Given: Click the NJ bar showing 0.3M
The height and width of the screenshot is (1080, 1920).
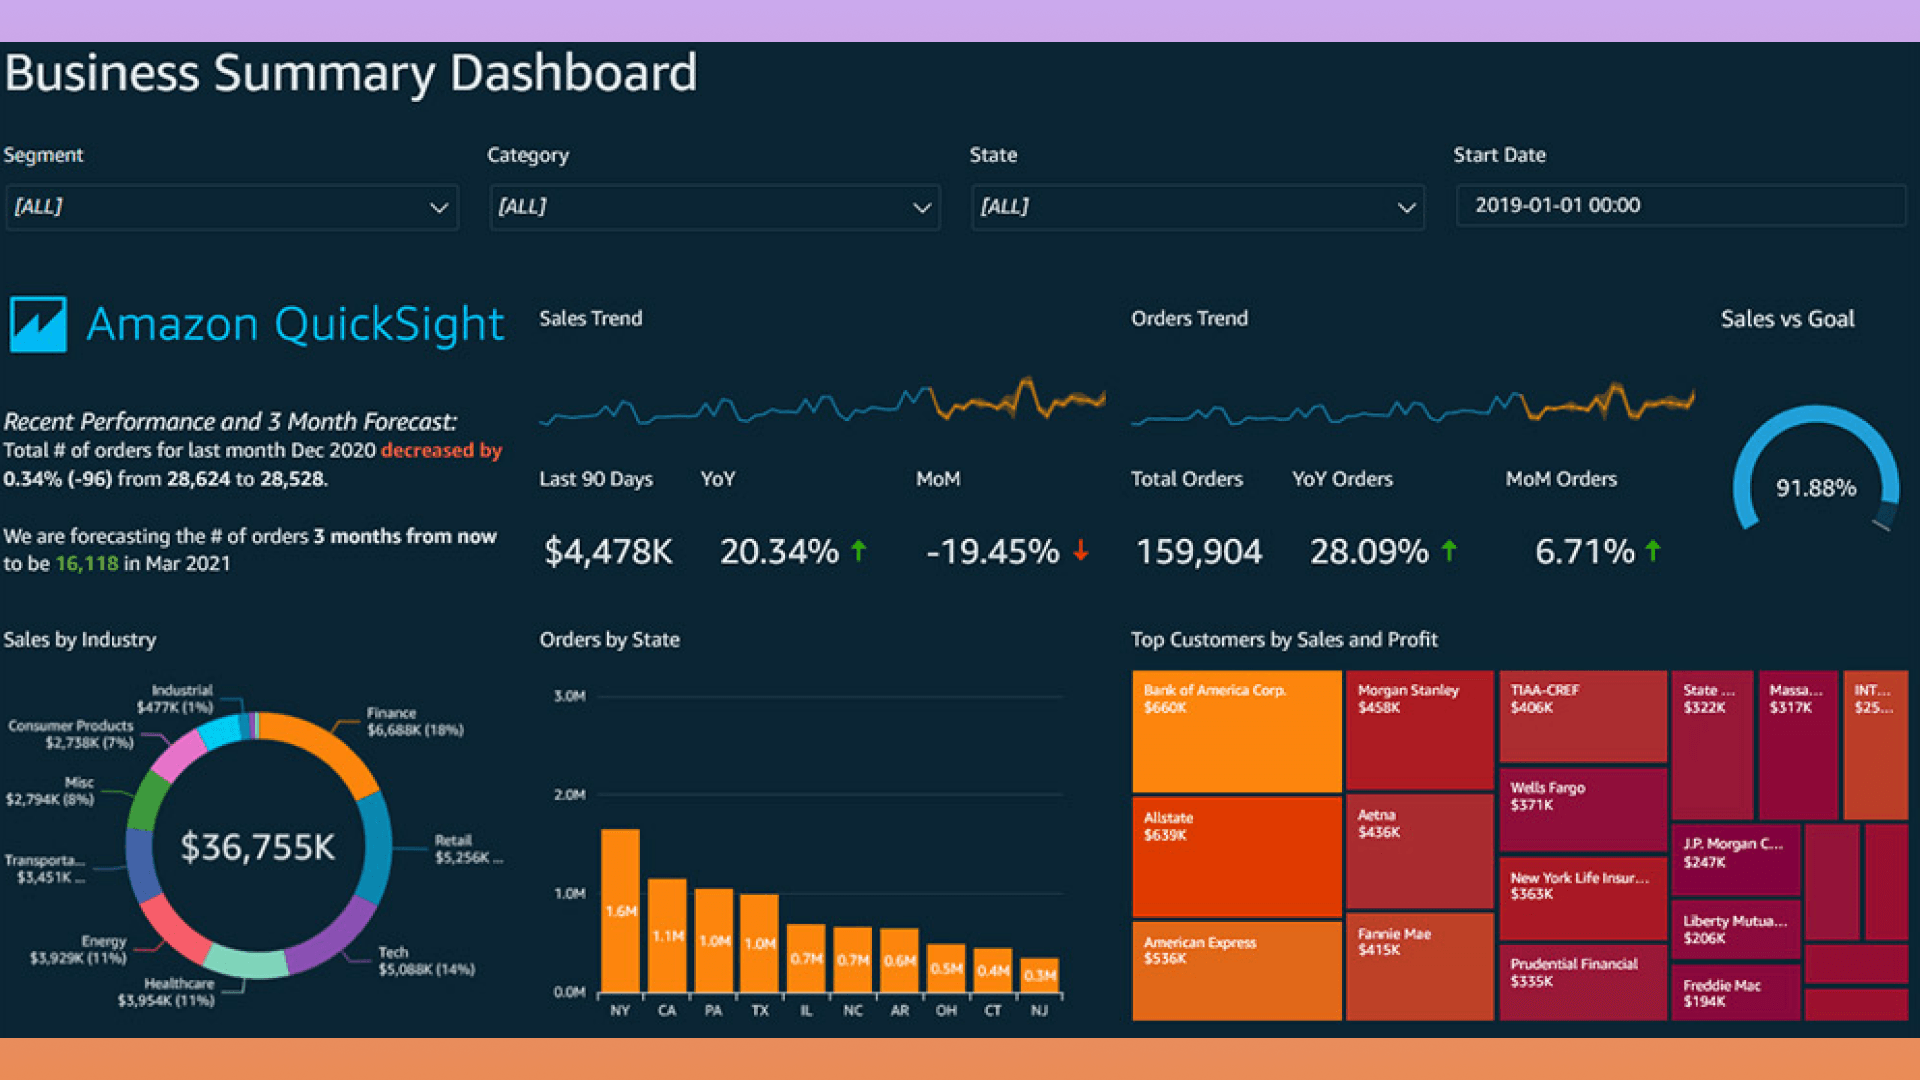Looking at the screenshot, I should tap(1040, 975).
